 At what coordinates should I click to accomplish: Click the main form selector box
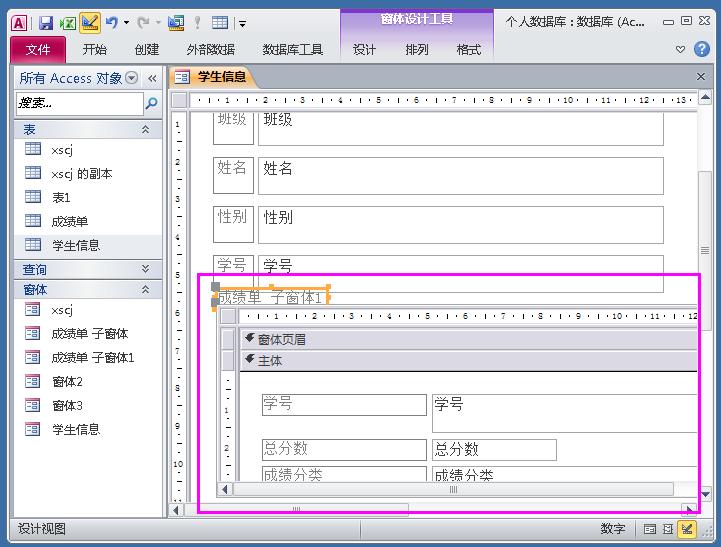(x=179, y=100)
